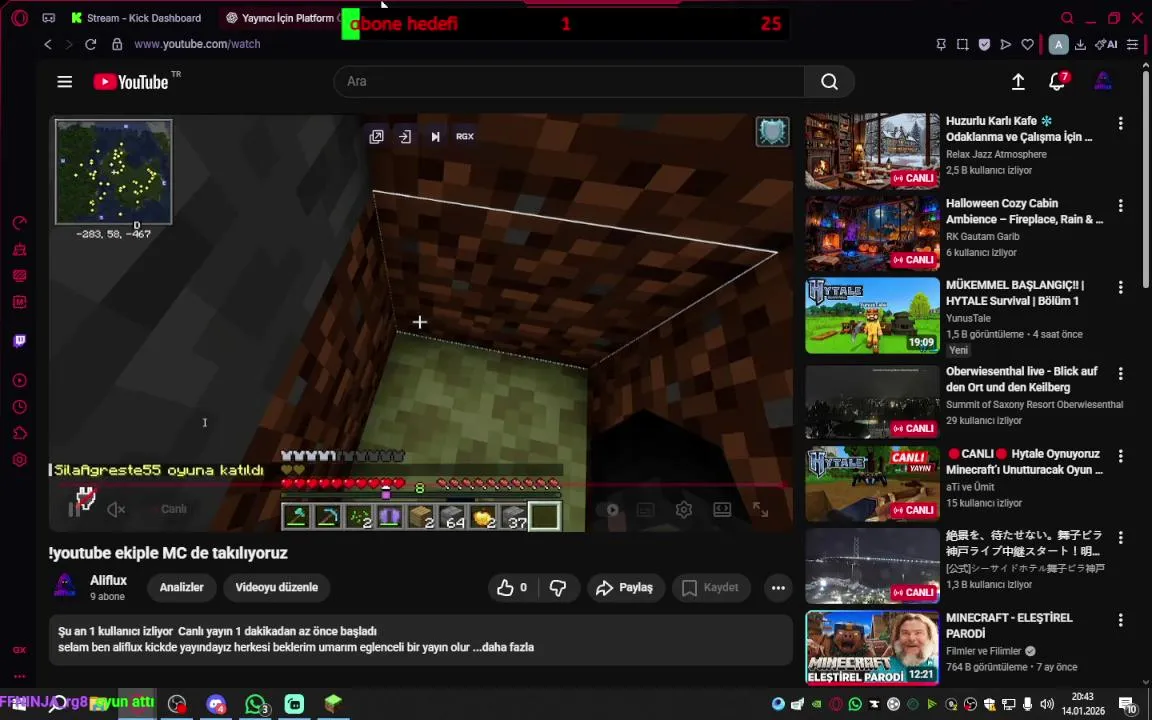
Task: Like the video with thumbs up
Action: pyautogui.click(x=513, y=587)
